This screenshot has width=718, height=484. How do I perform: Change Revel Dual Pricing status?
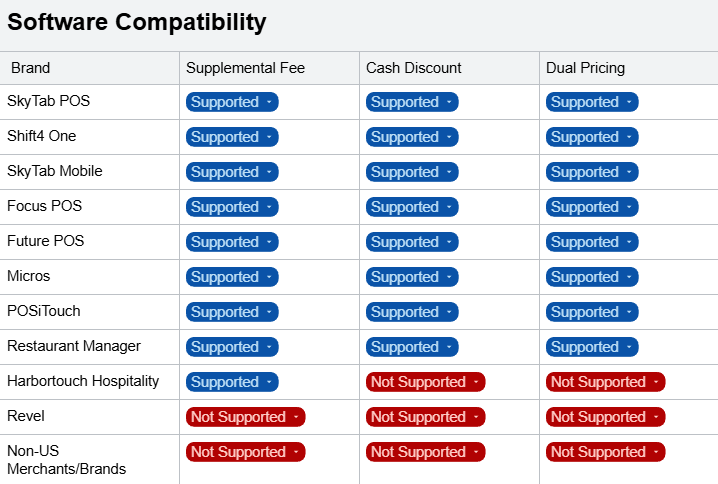605,417
